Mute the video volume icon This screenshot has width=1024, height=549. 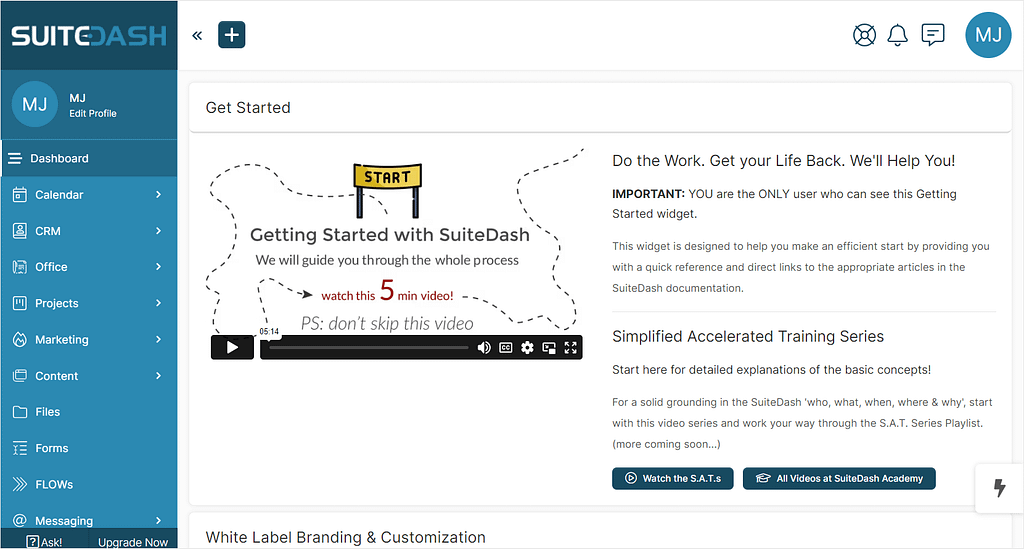484,348
